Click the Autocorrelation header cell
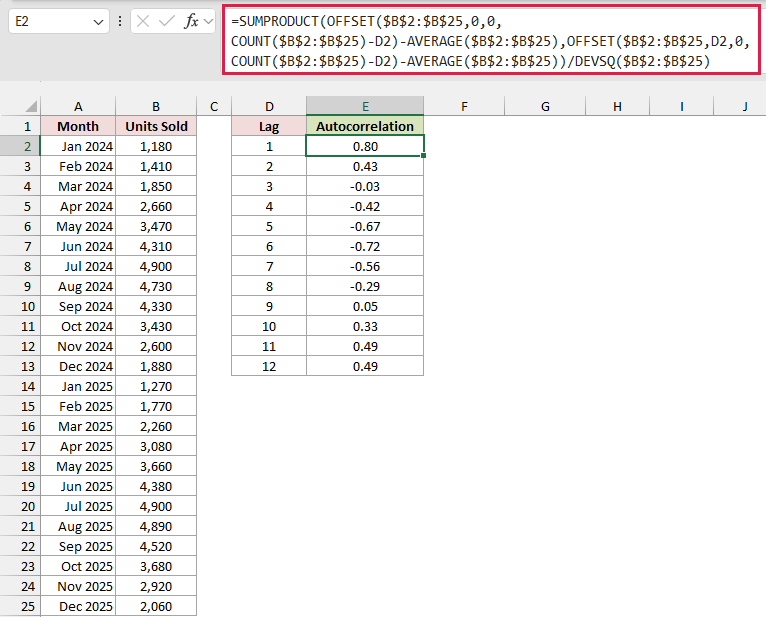 pyautogui.click(x=365, y=126)
